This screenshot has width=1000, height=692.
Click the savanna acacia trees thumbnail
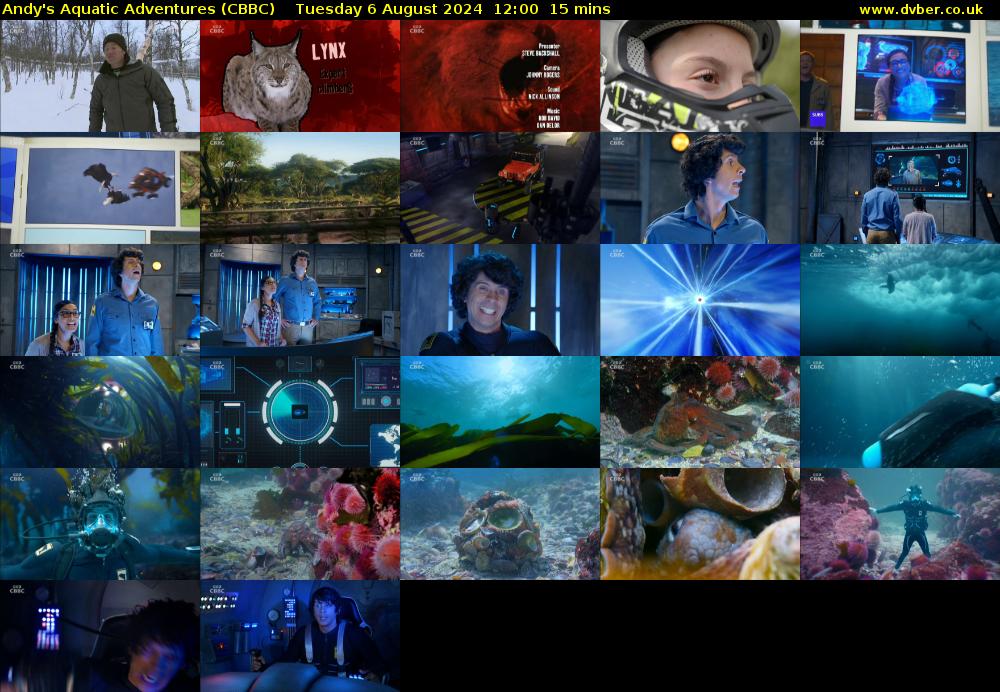[300, 188]
